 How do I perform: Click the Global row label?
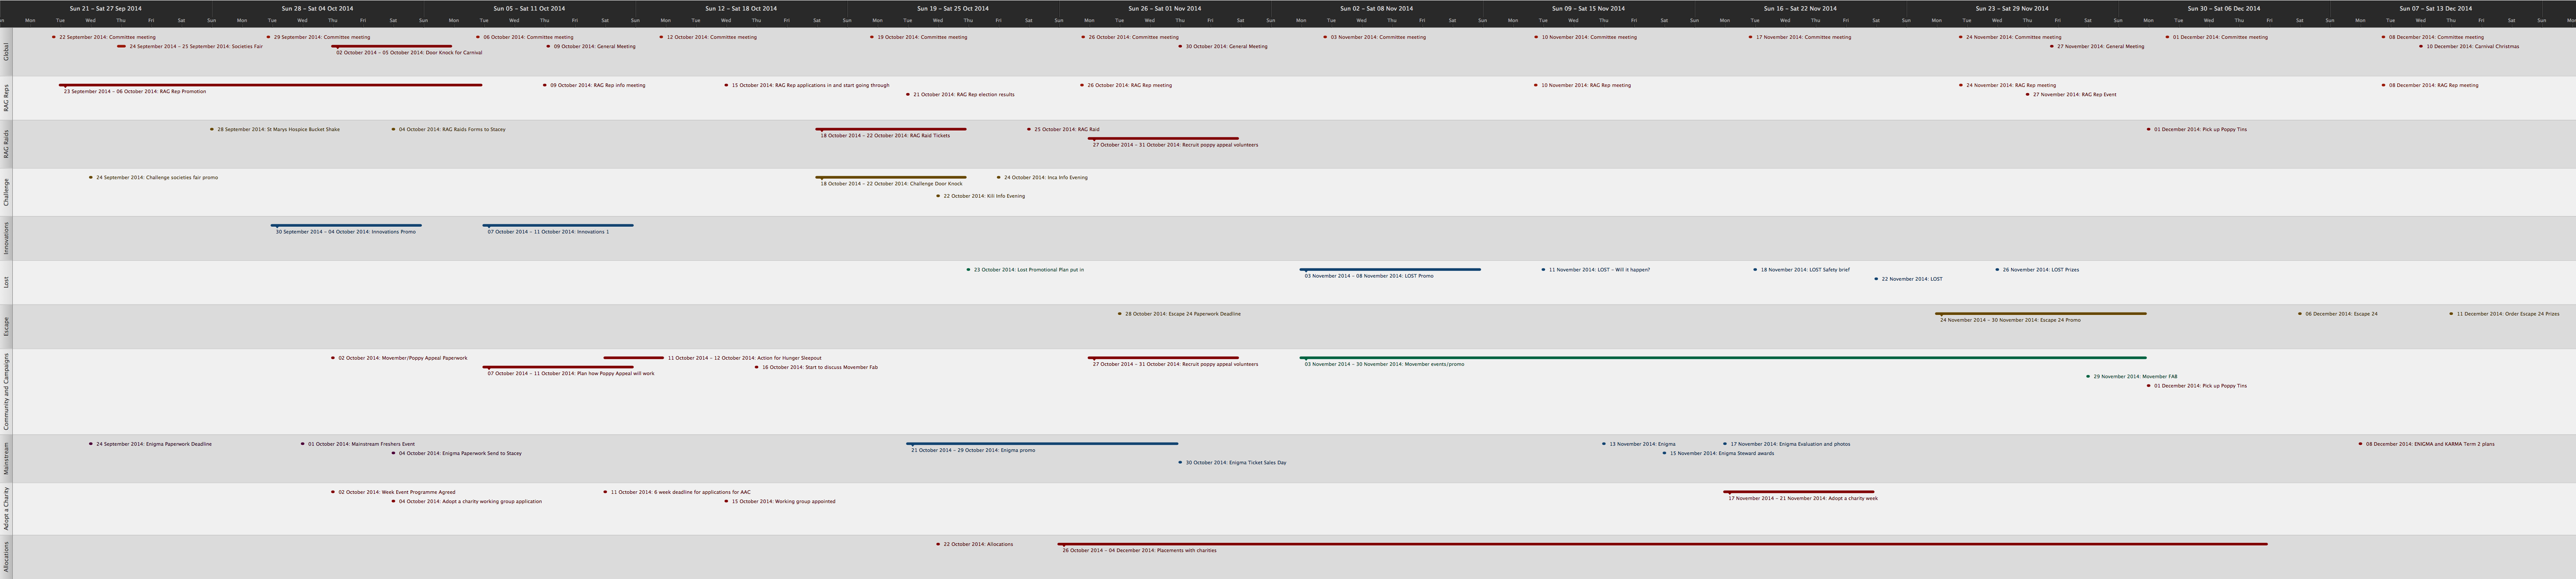pos(6,52)
